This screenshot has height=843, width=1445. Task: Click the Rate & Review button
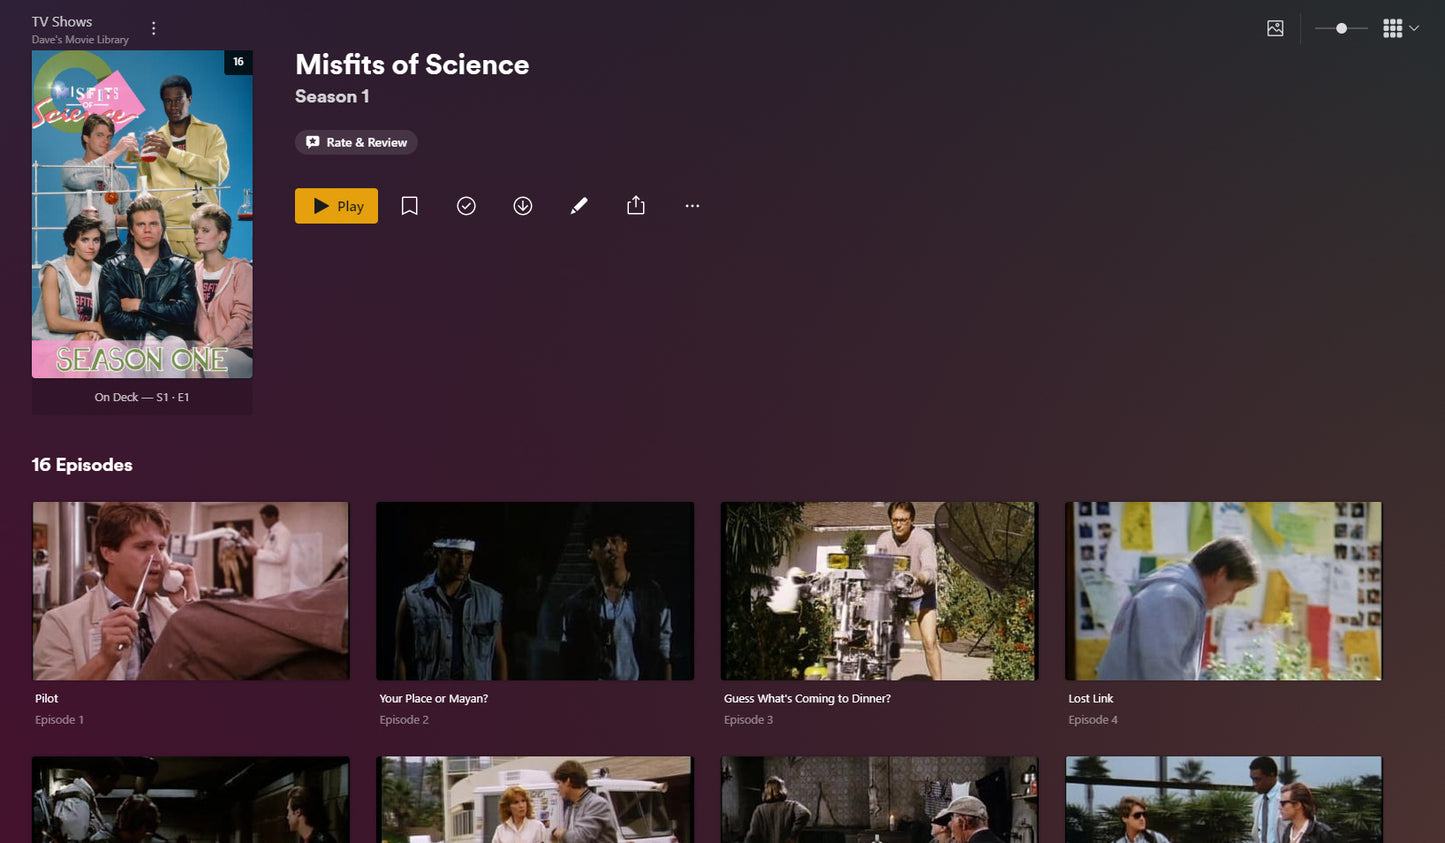pos(356,142)
